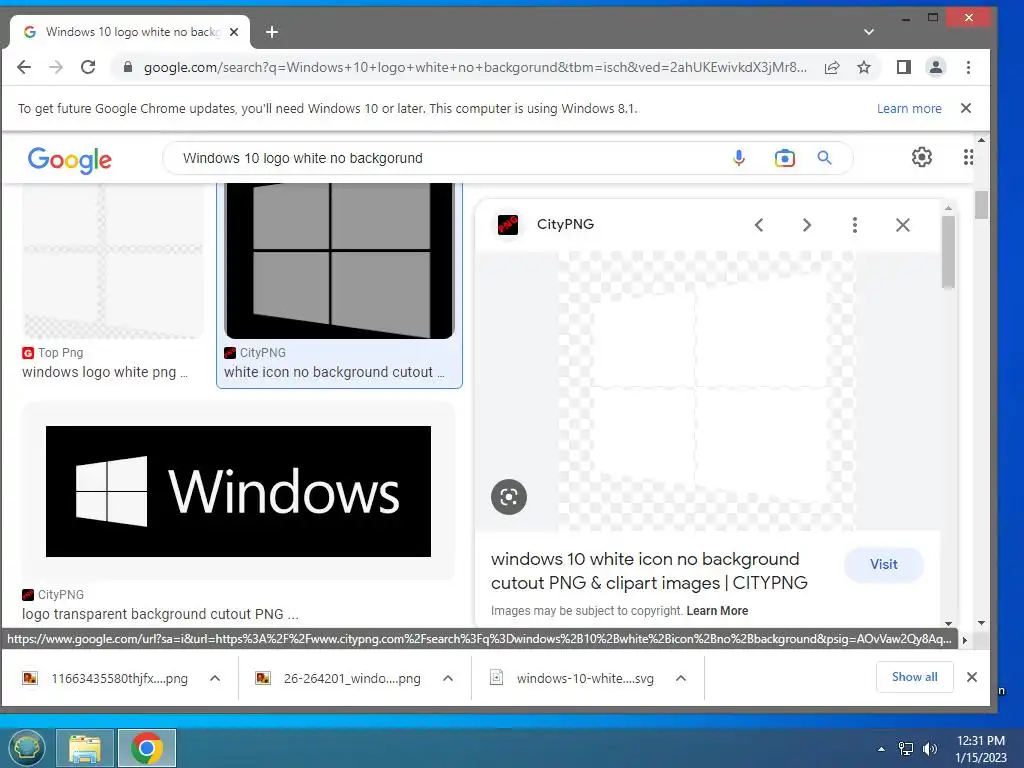Search by image with Google Lens camera
This screenshot has height=768, width=1024.
(x=785, y=158)
